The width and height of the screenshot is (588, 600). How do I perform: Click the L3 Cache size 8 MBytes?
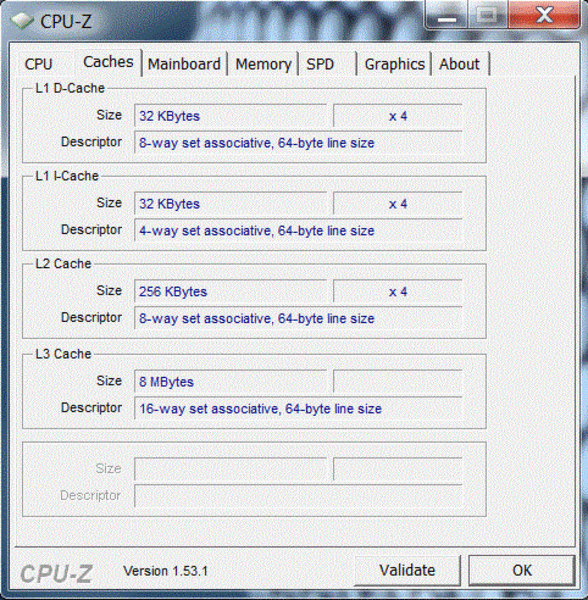point(231,382)
